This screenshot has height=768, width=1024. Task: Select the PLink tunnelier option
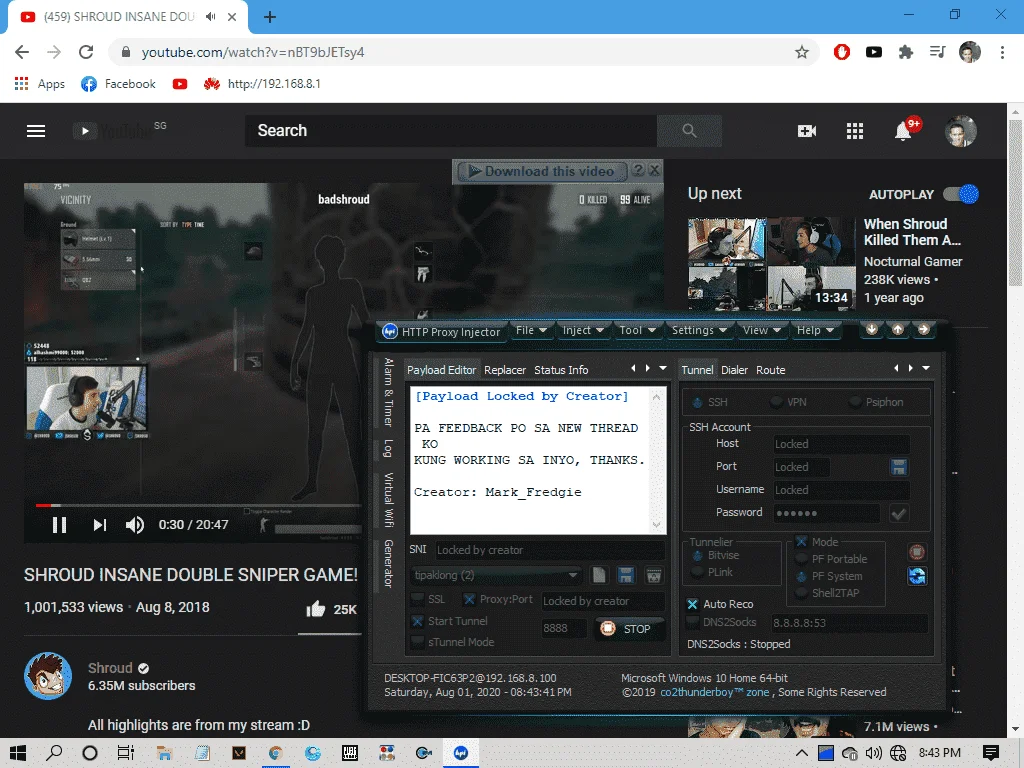tap(697, 572)
